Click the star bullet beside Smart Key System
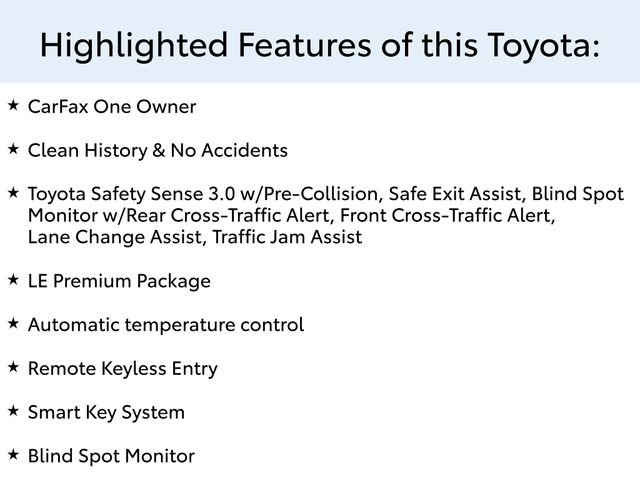Image resolution: width=640 pixels, height=480 pixels. click(13, 410)
